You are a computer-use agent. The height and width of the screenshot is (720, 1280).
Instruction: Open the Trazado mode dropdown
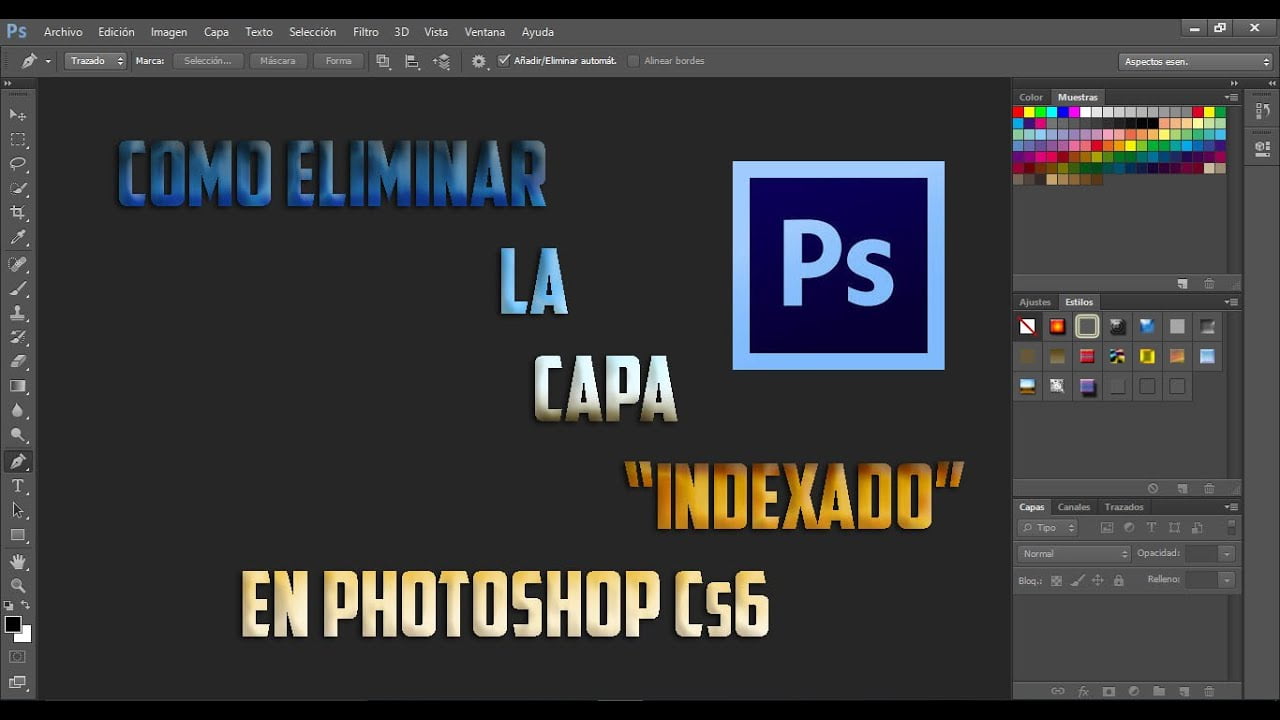pyautogui.click(x=96, y=61)
